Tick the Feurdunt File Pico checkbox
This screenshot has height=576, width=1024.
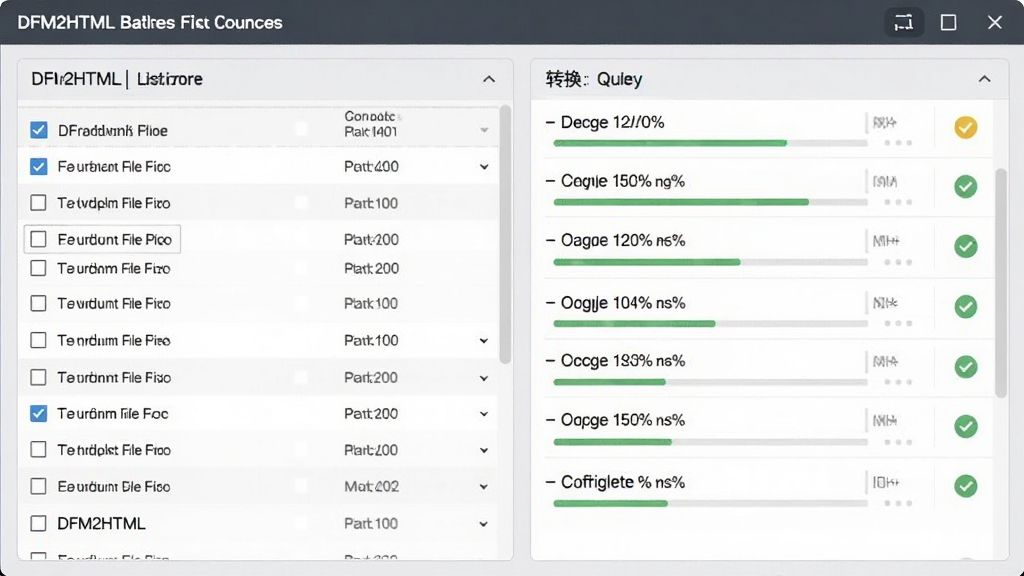[x=39, y=240]
